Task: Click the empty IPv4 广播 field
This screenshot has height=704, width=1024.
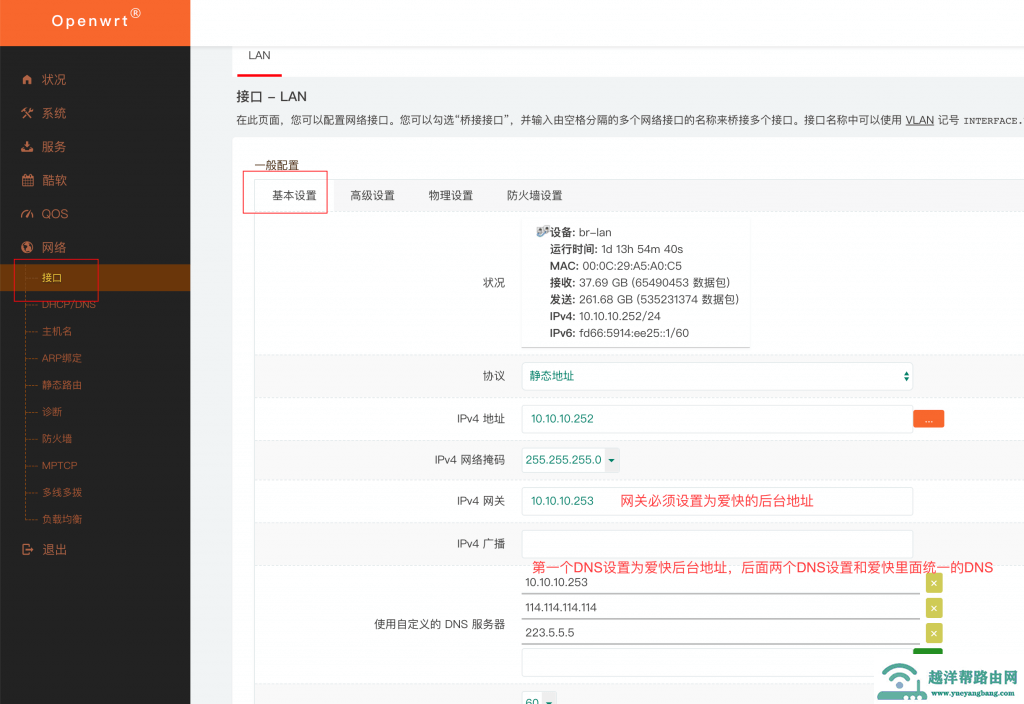Action: (717, 543)
